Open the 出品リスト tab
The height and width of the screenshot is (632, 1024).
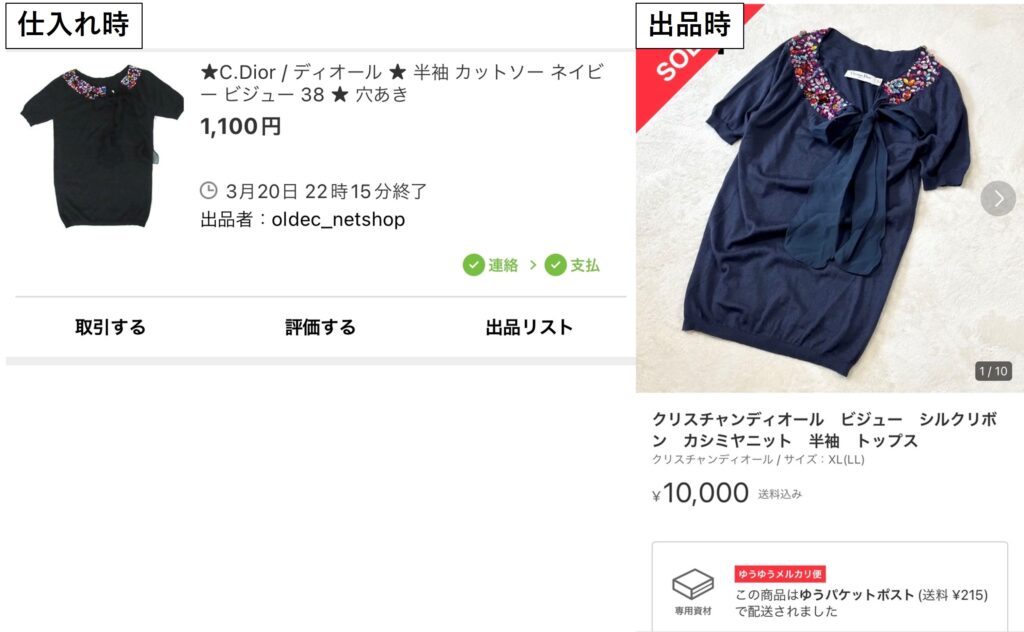pos(529,327)
